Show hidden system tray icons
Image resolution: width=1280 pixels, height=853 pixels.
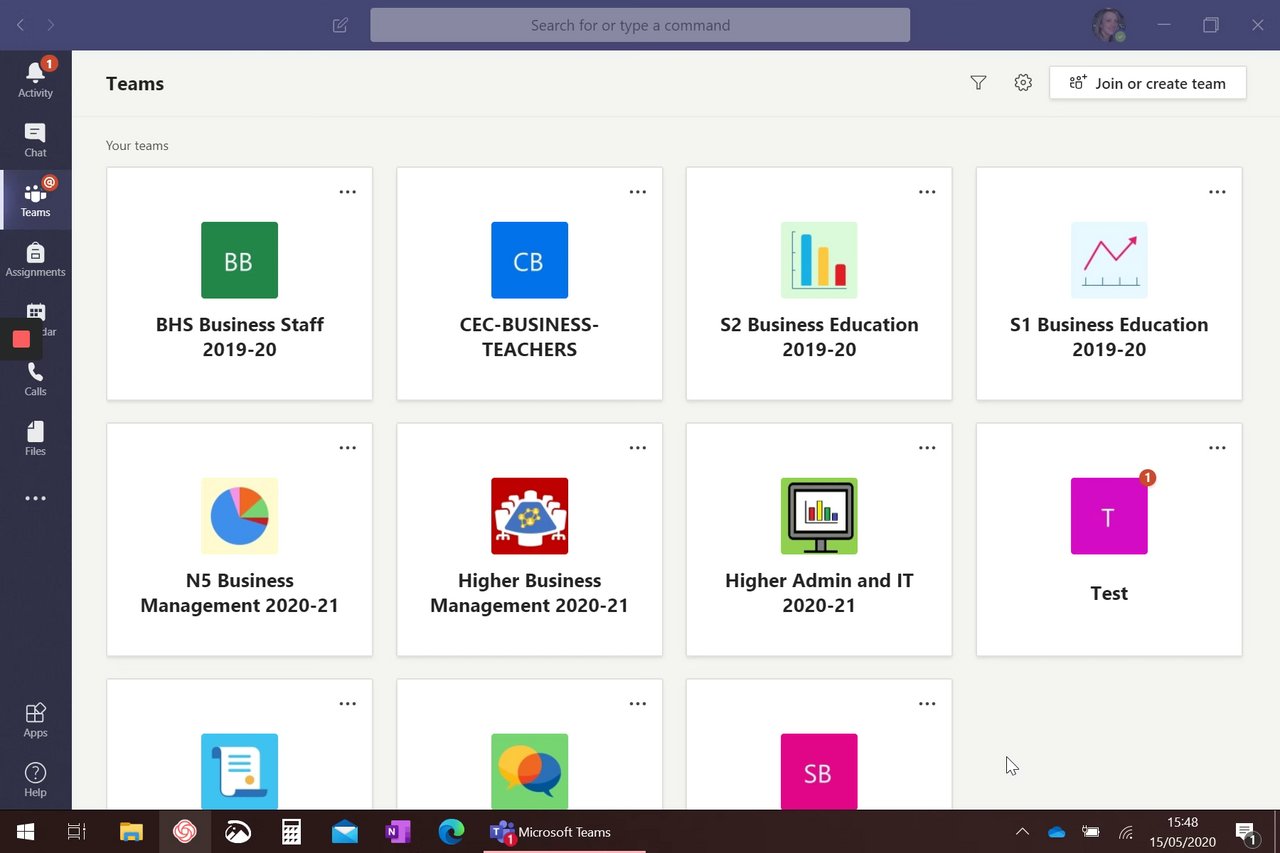[1022, 832]
